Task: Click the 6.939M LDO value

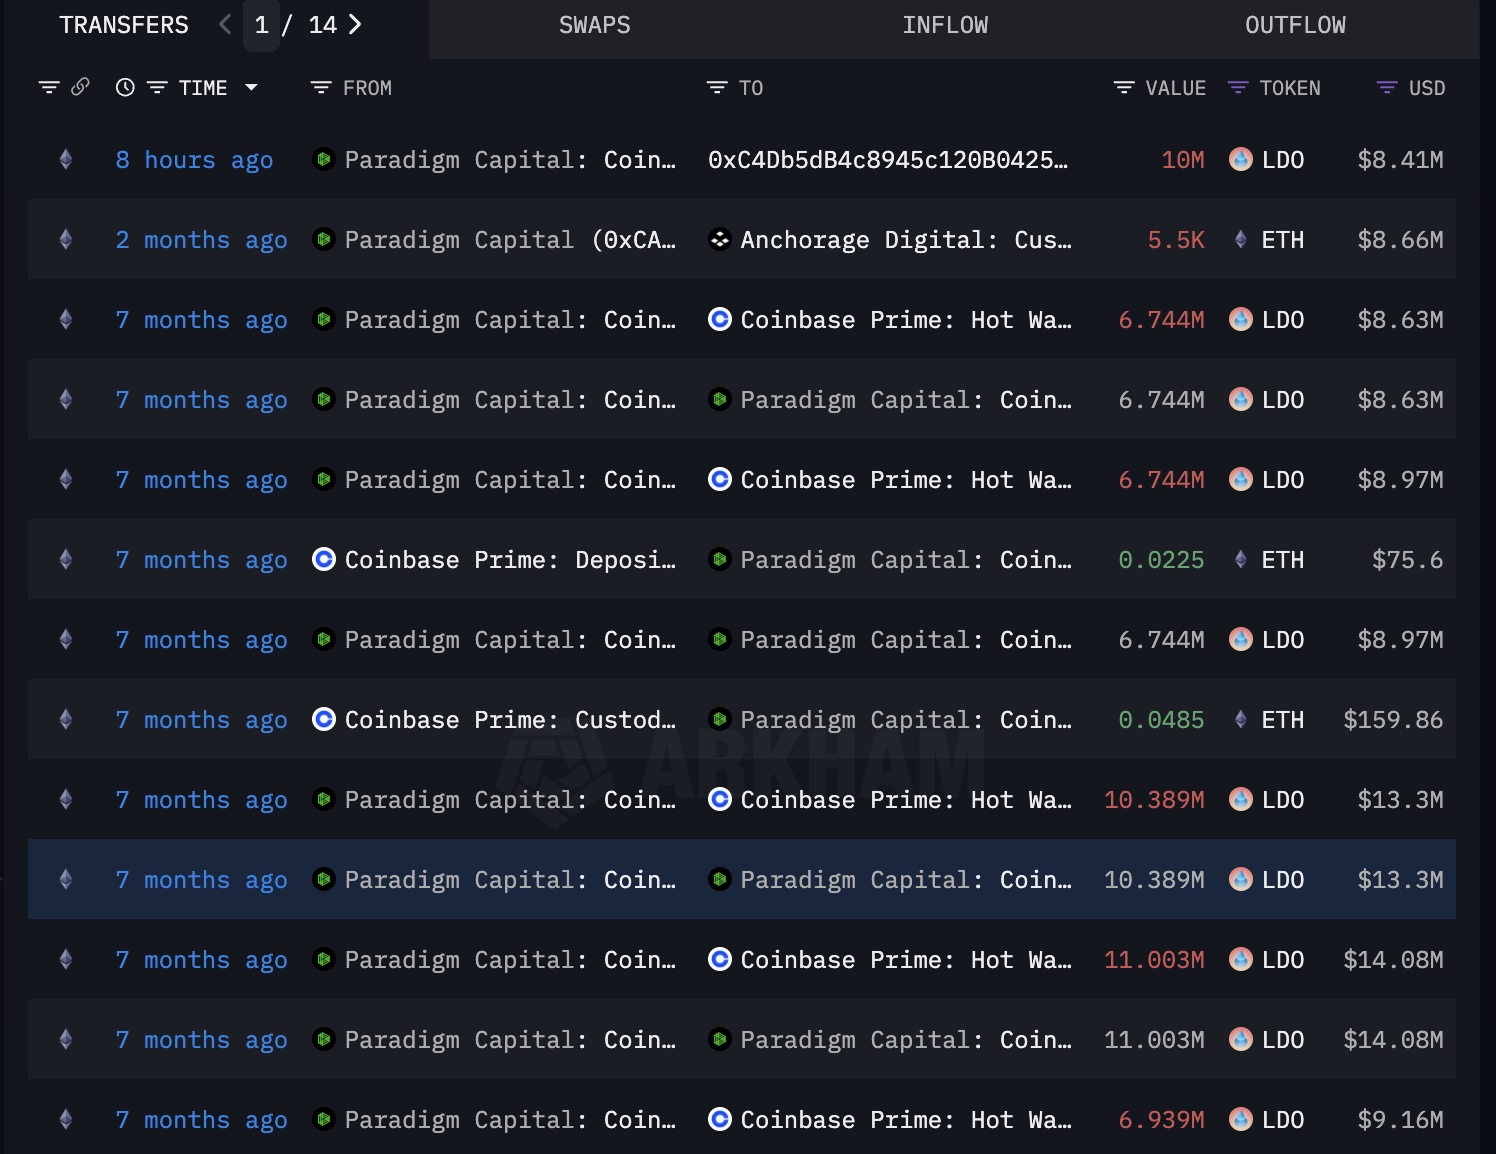Action: 1161,1120
